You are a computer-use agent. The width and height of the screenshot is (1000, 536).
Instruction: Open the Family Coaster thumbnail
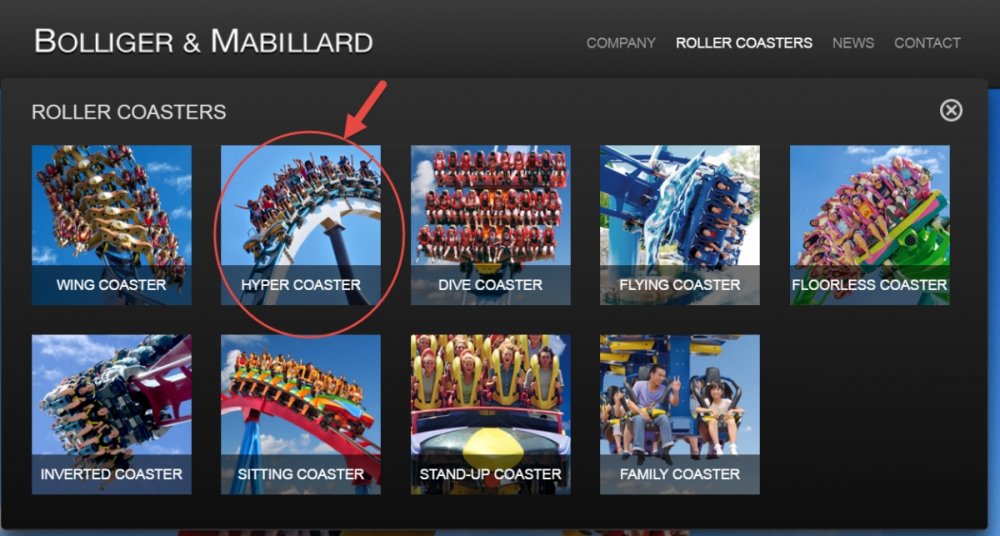[x=680, y=414]
